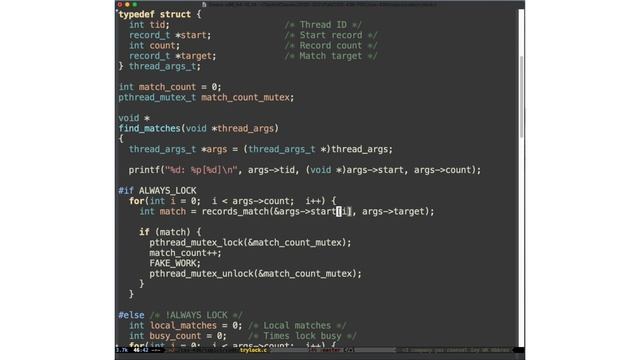Viewport: 640px width, 360px height.
Task: Click the '#if ALWAYS_LOCK' directive
Action: point(157,191)
